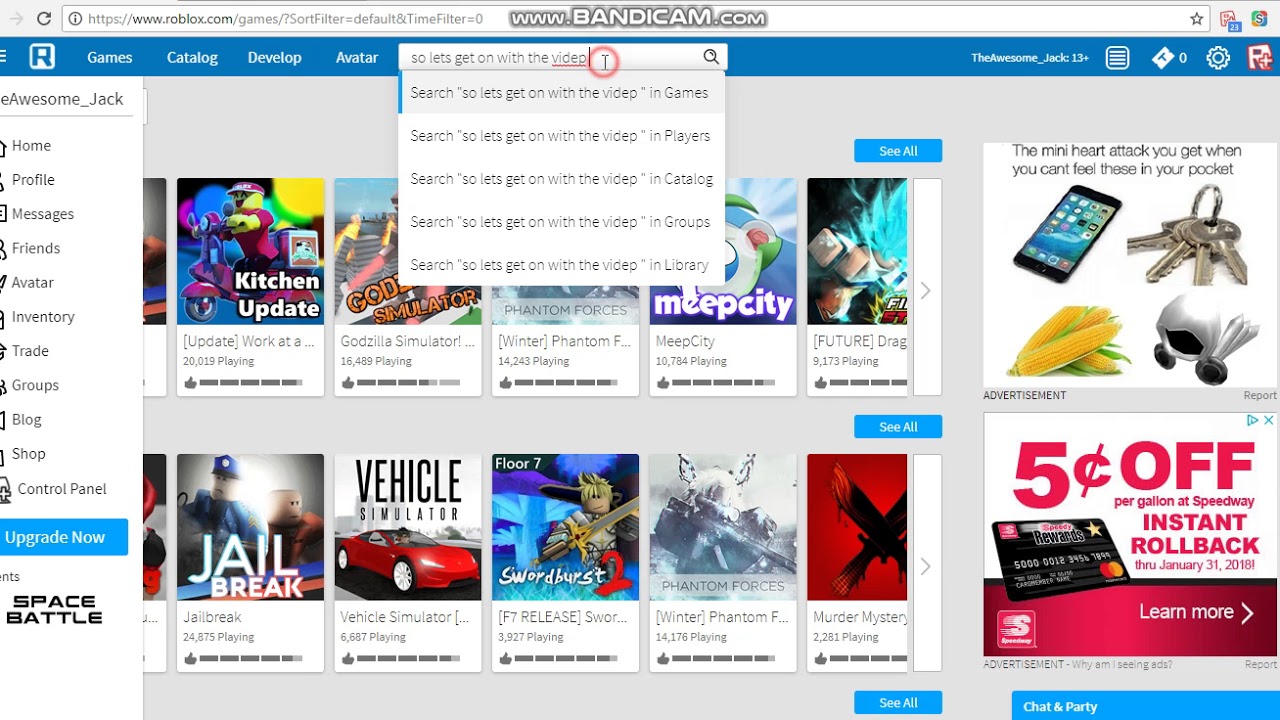The width and height of the screenshot is (1280, 720).
Task: Advance the Jailbreak row with the right chevron
Action: 926,566
